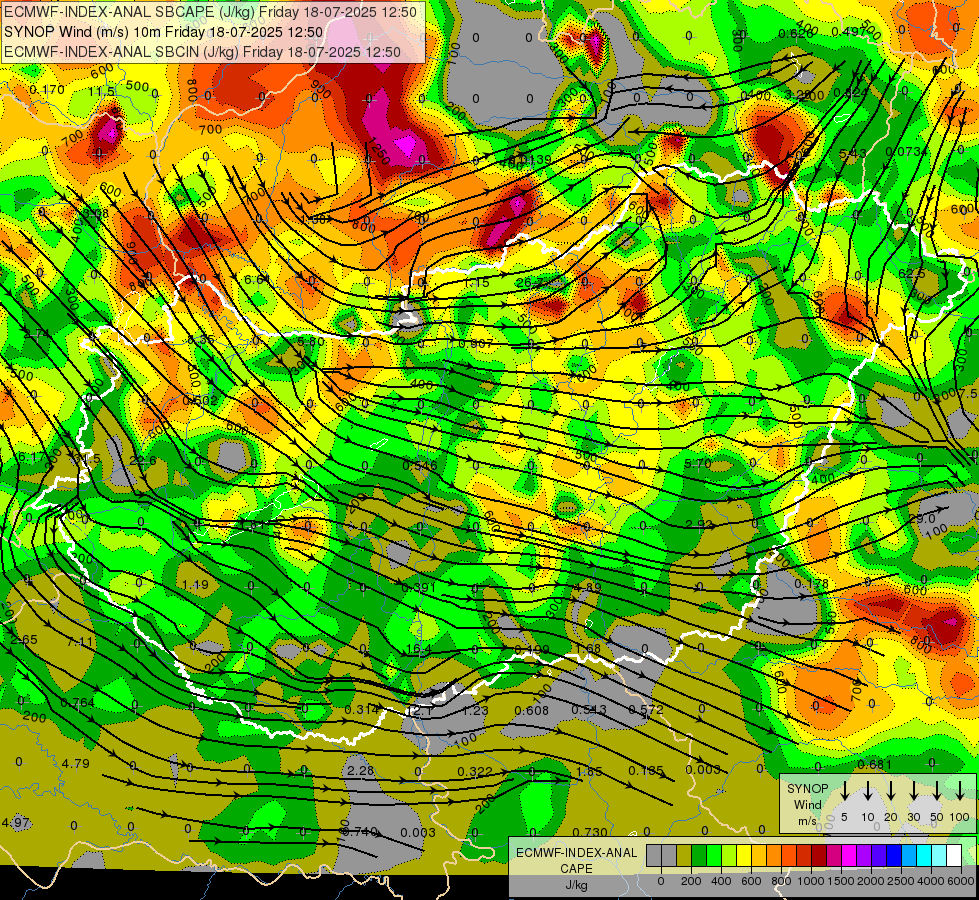The image size is (979, 900).
Task: Pick the dark red swatch in CAPE legend
Action: tap(819, 856)
